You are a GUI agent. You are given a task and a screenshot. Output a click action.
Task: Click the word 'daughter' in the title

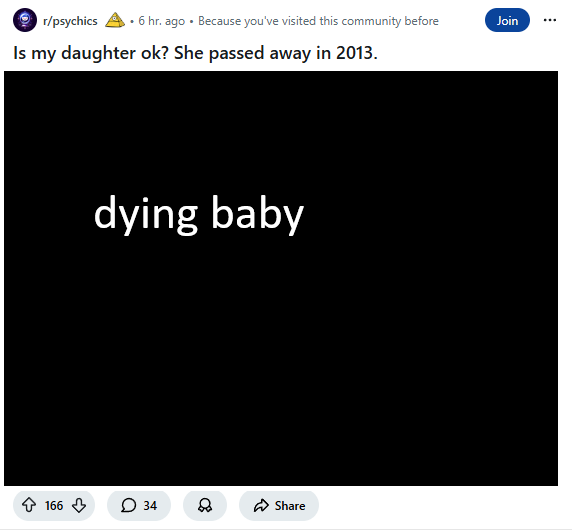98,53
